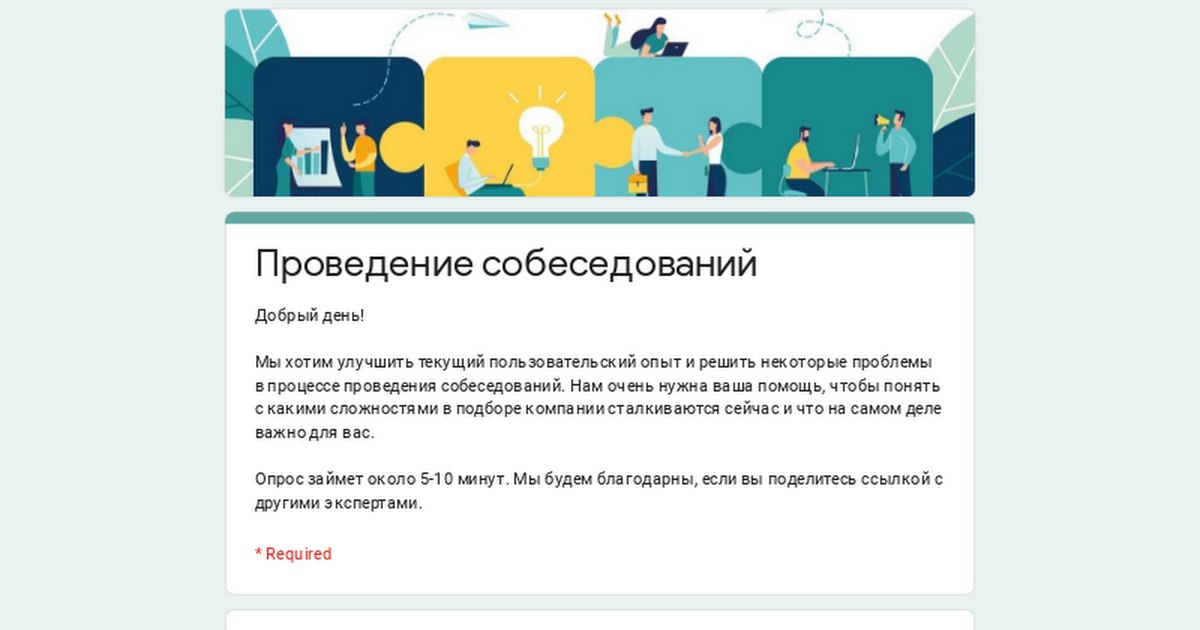Click the paragraph starting "Мы хотим улучшить"
Viewport: 1200px width, 630px height.
pyautogui.click(x=599, y=398)
